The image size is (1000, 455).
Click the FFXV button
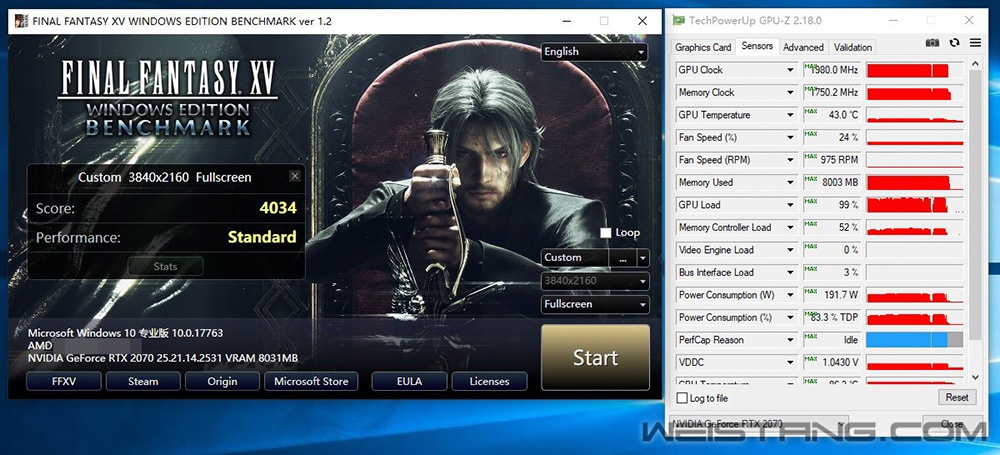64,382
